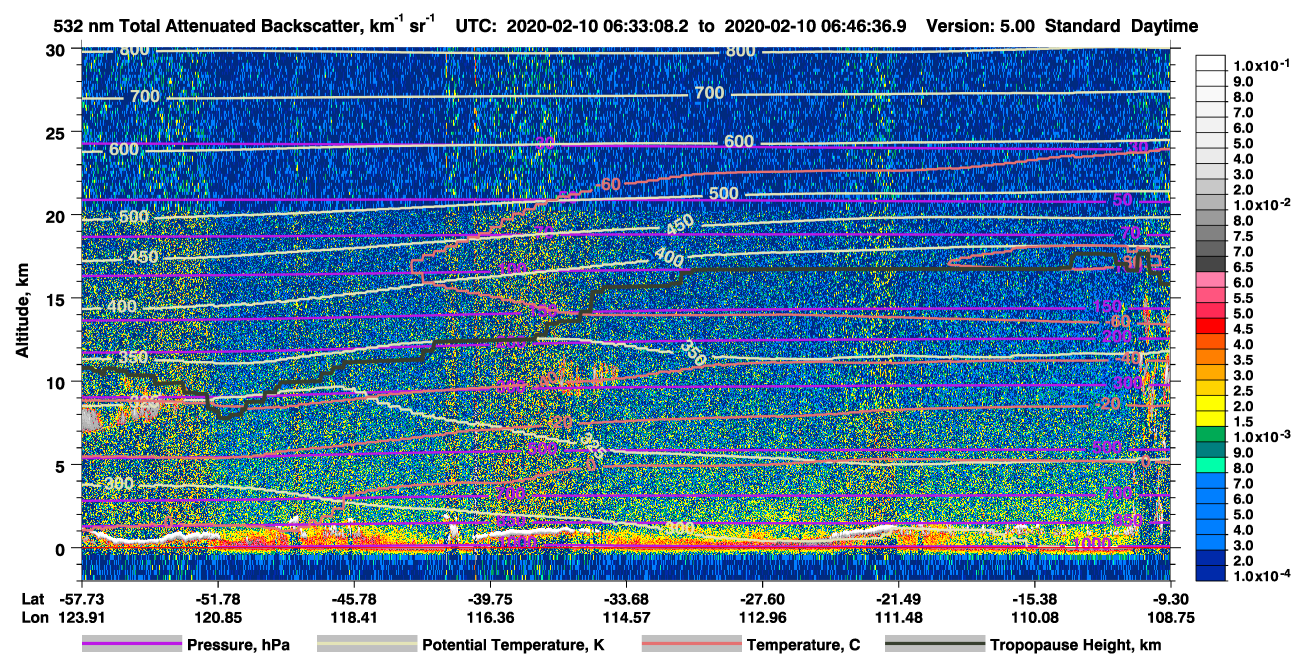Click the longitude value '123.91'
The image size is (1300, 667).
coord(82,617)
